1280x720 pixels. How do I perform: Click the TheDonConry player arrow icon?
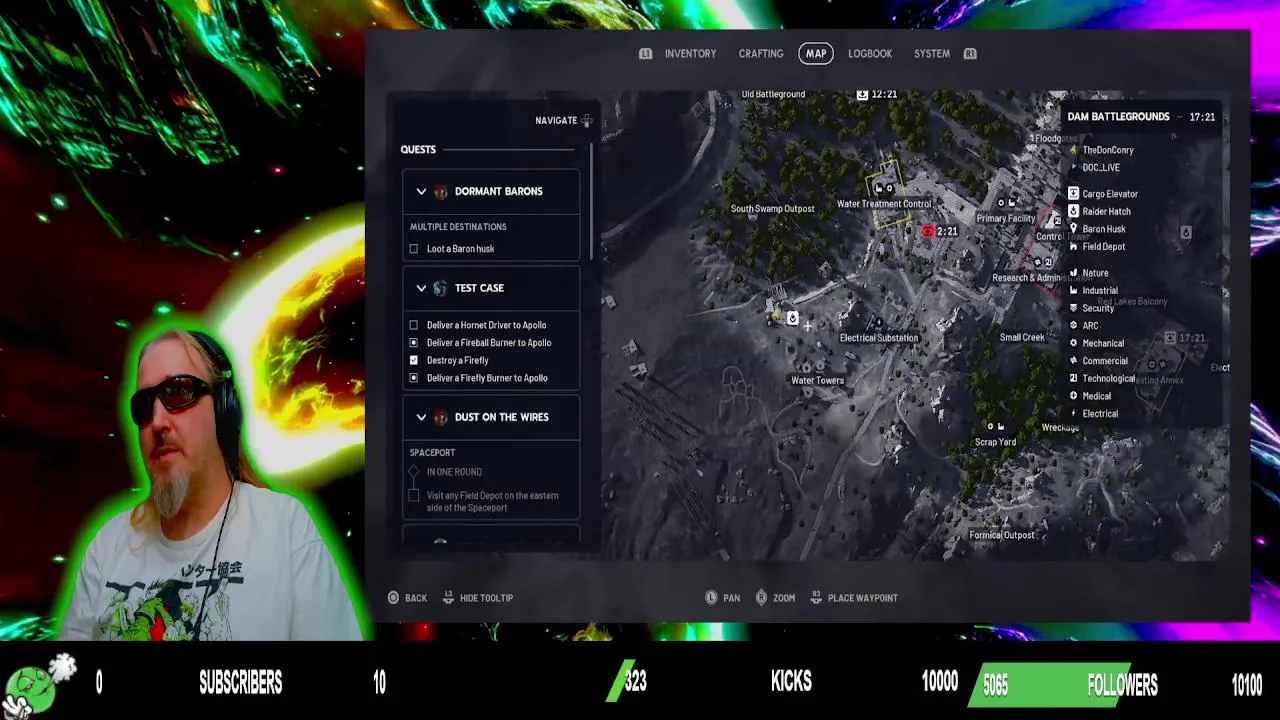pyautogui.click(x=1073, y=150)
